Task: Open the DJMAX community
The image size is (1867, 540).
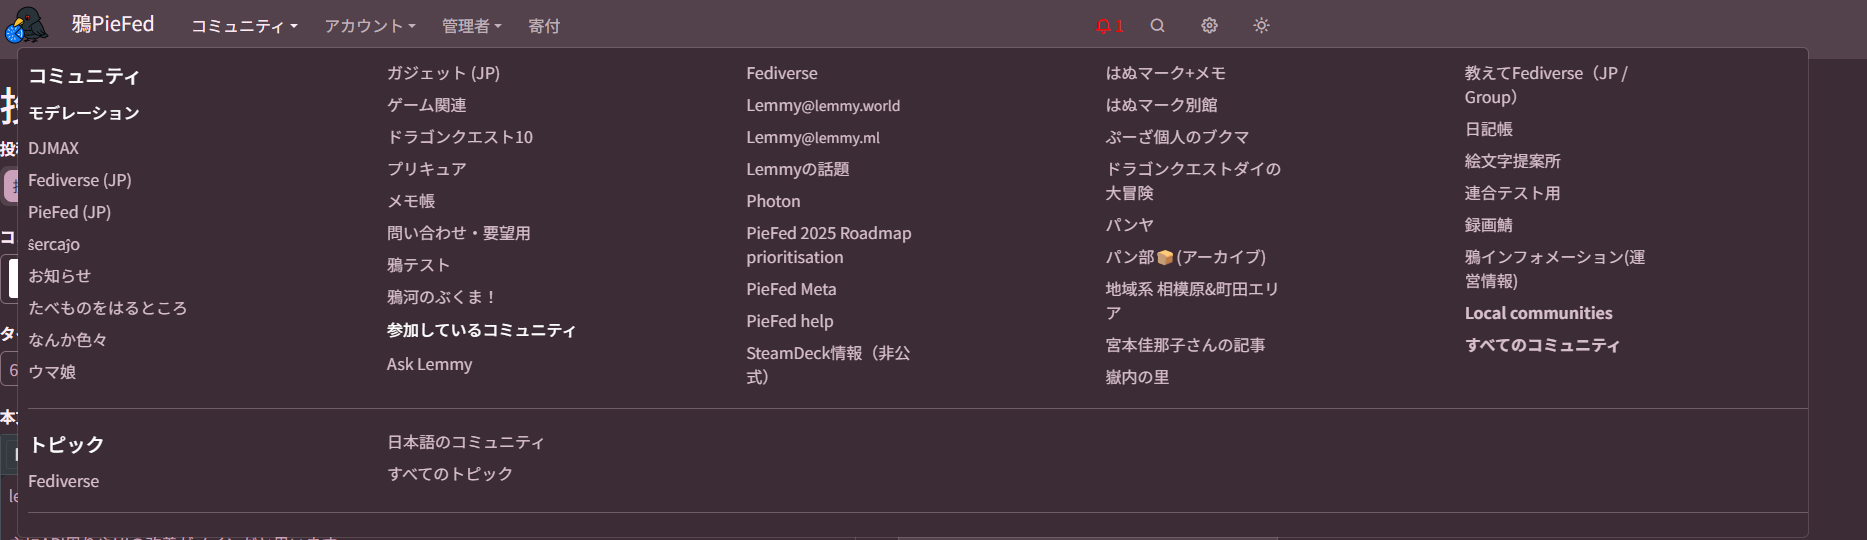Action: point(53,148)
